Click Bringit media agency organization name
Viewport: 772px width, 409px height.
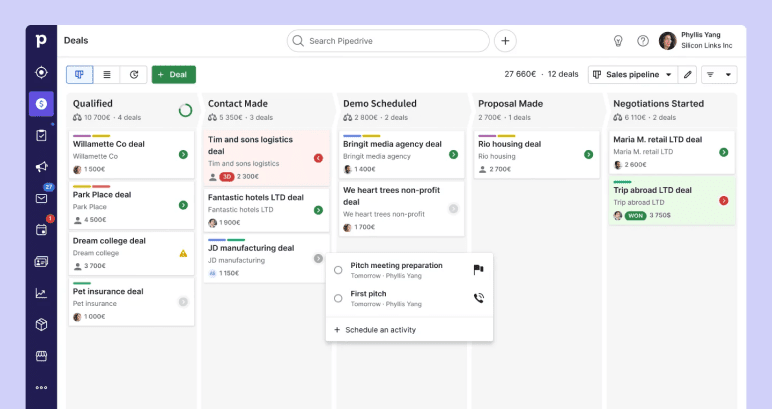coord(377,156)
